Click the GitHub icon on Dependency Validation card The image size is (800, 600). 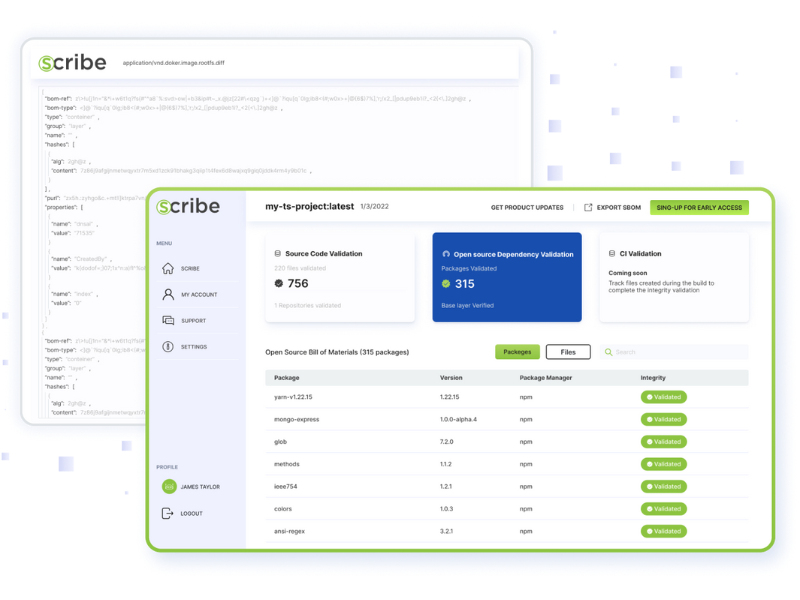pyautogui.click(x=445, y=254)
